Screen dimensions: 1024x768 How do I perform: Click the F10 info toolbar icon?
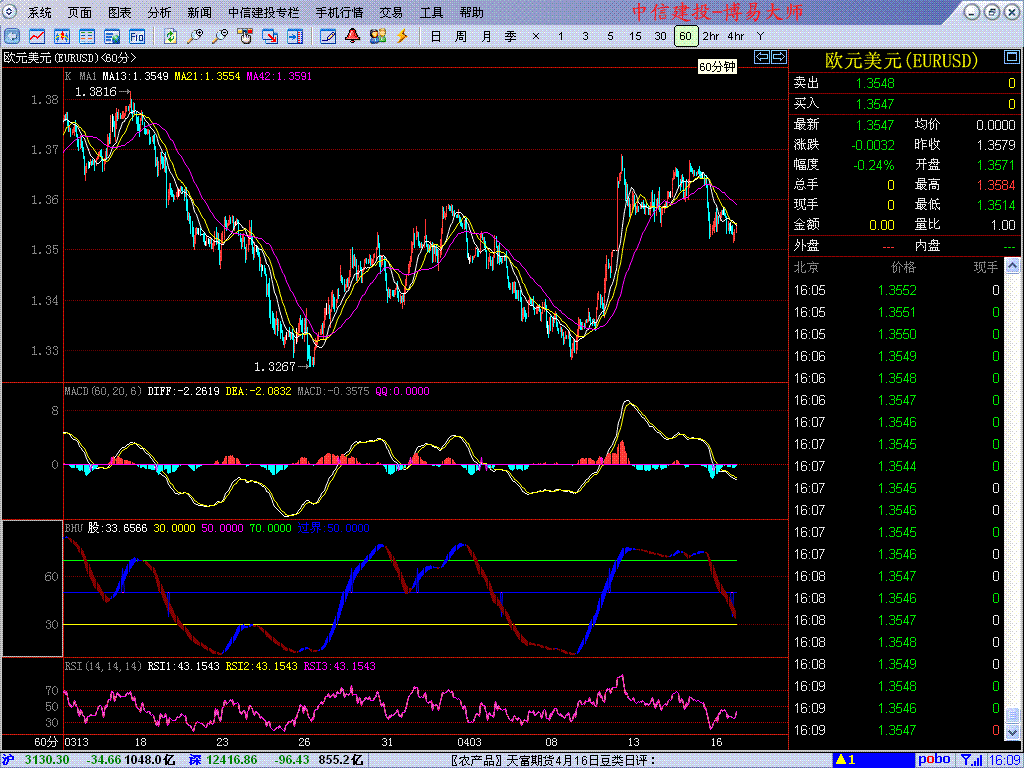137,36
